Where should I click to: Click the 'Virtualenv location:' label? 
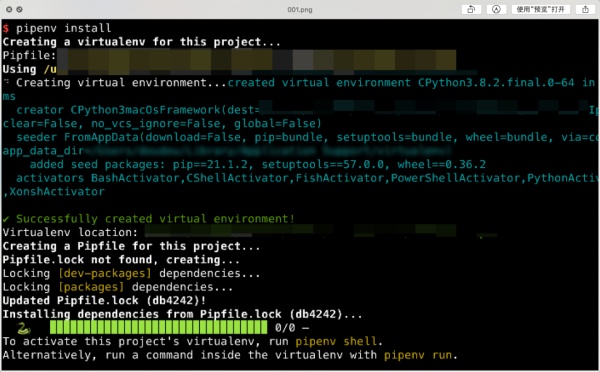[x=70, y=233]
